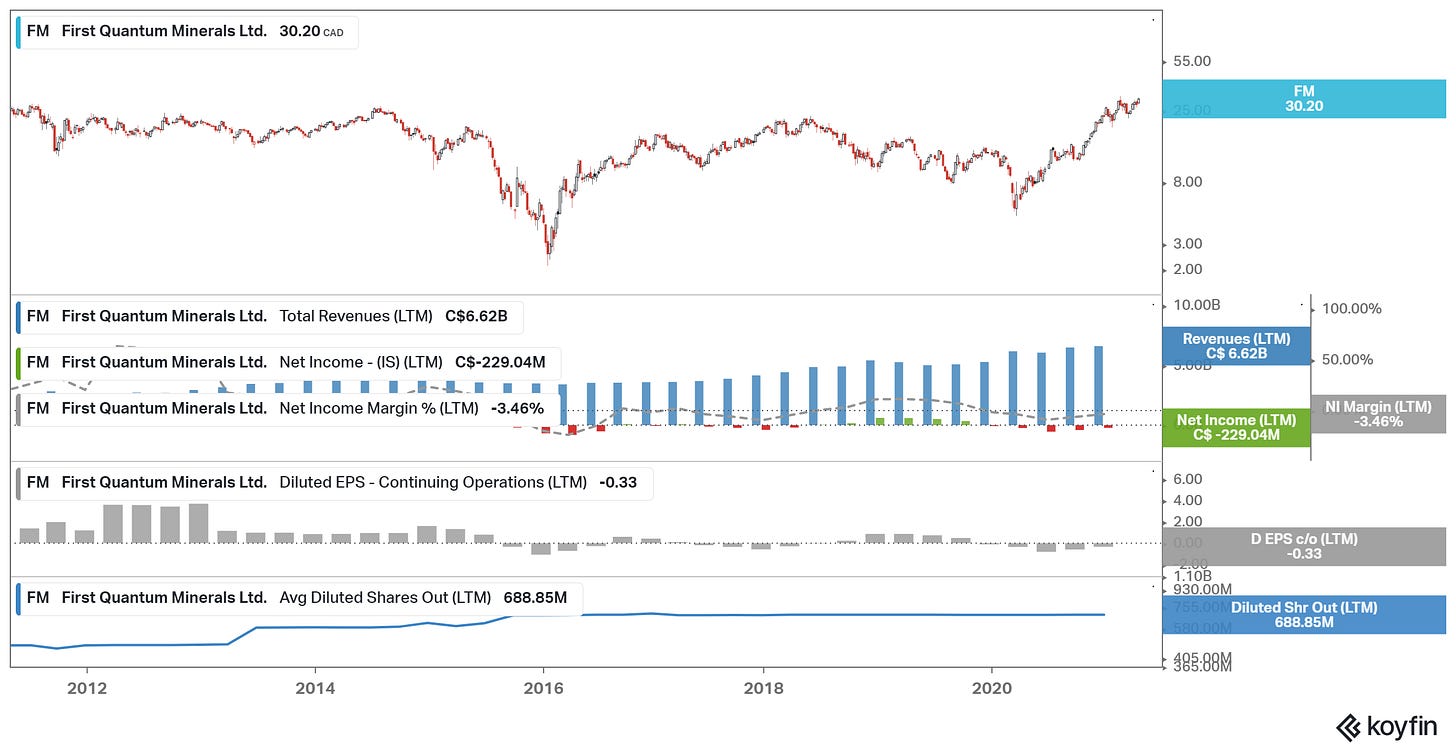This screenshot has height=752, width=1456.
Task: Click the 6.00 EPS axis value
Action: [1188, 480]
